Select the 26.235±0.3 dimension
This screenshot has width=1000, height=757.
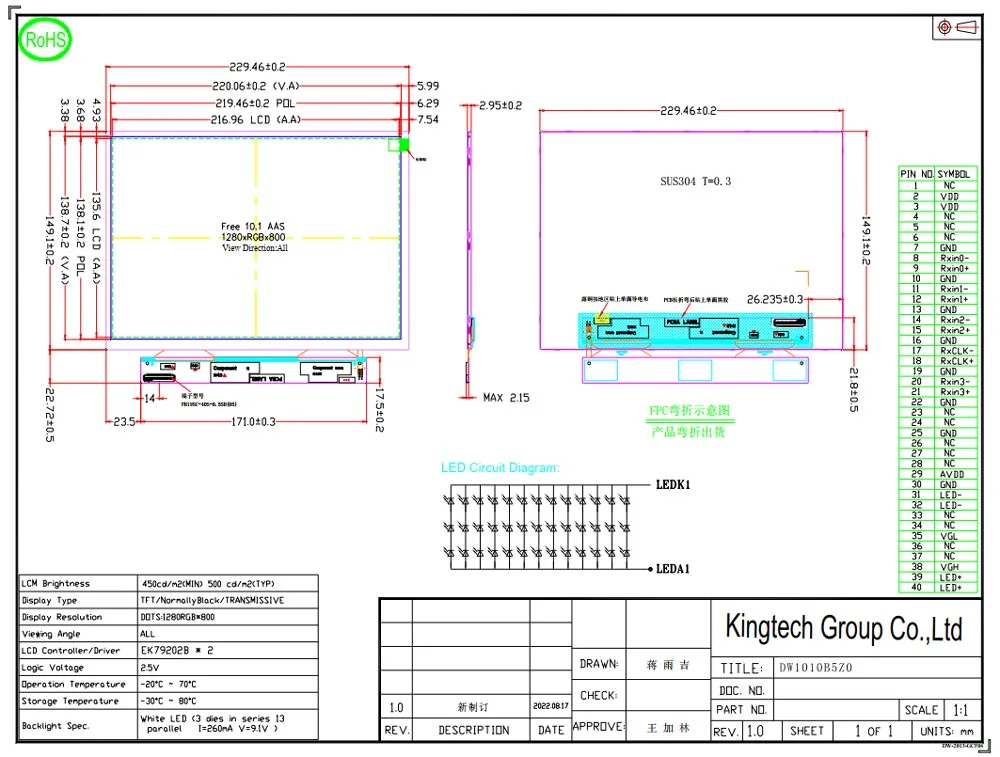pos(775,299)
